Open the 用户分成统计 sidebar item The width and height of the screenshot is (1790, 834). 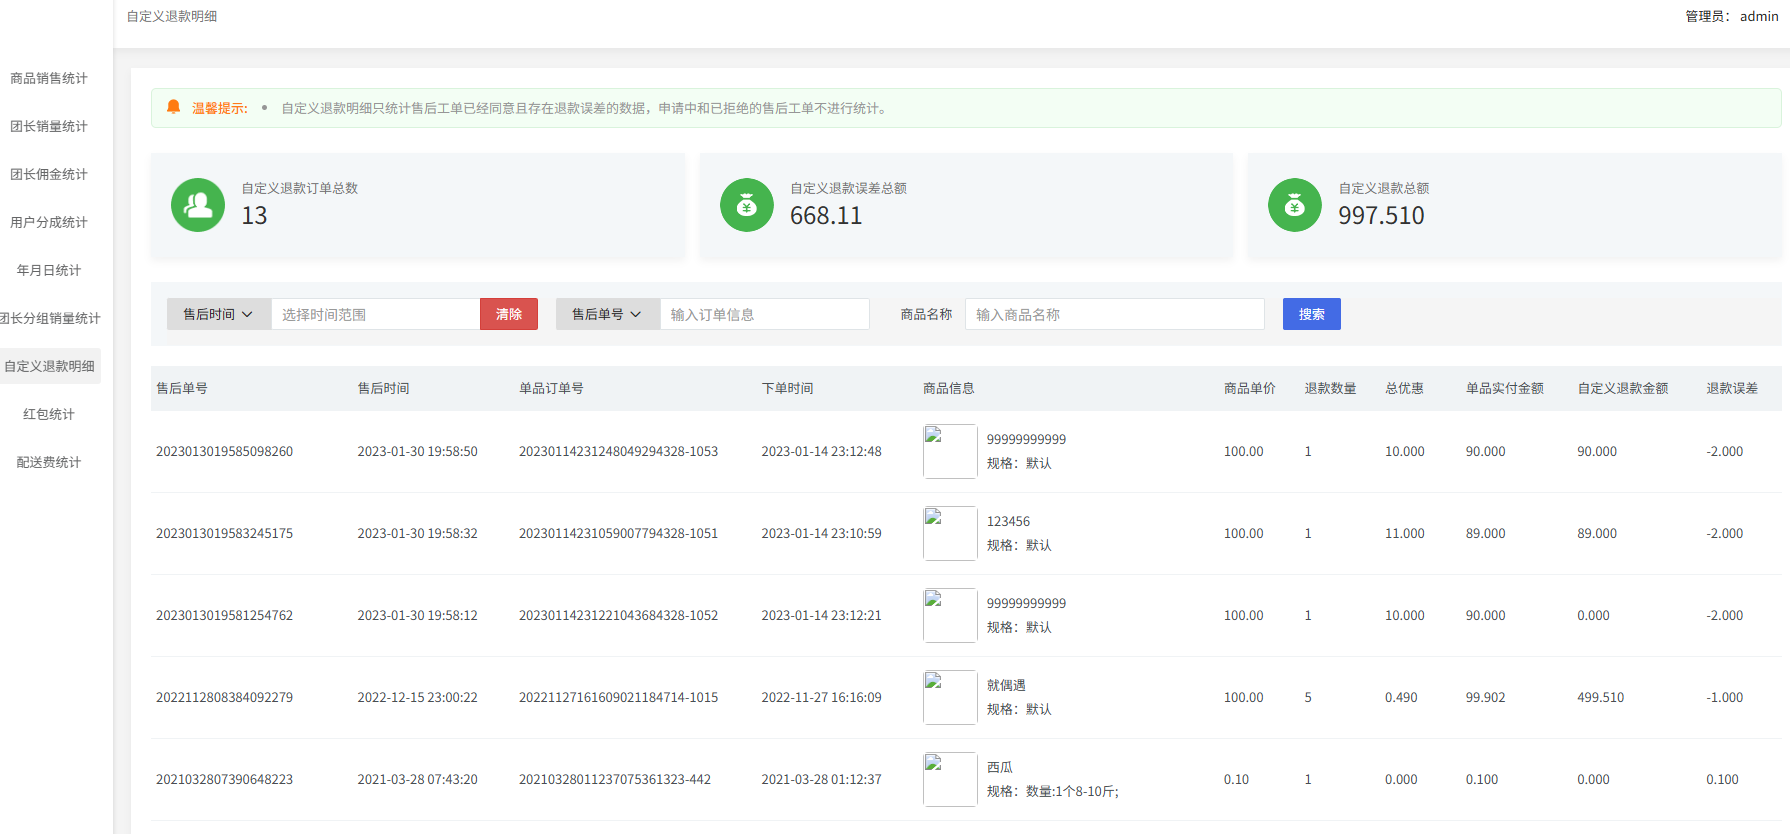pyautogui.click(x=49, y=222)
